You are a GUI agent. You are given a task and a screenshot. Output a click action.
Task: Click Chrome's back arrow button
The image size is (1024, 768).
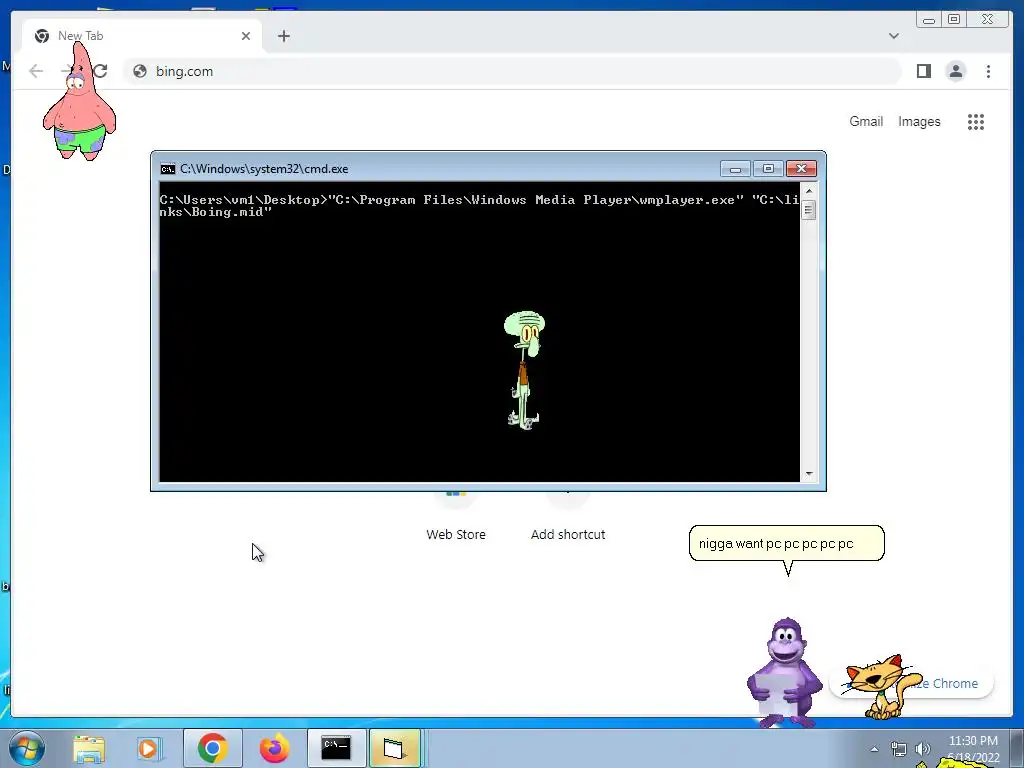[x=36, y=71]
